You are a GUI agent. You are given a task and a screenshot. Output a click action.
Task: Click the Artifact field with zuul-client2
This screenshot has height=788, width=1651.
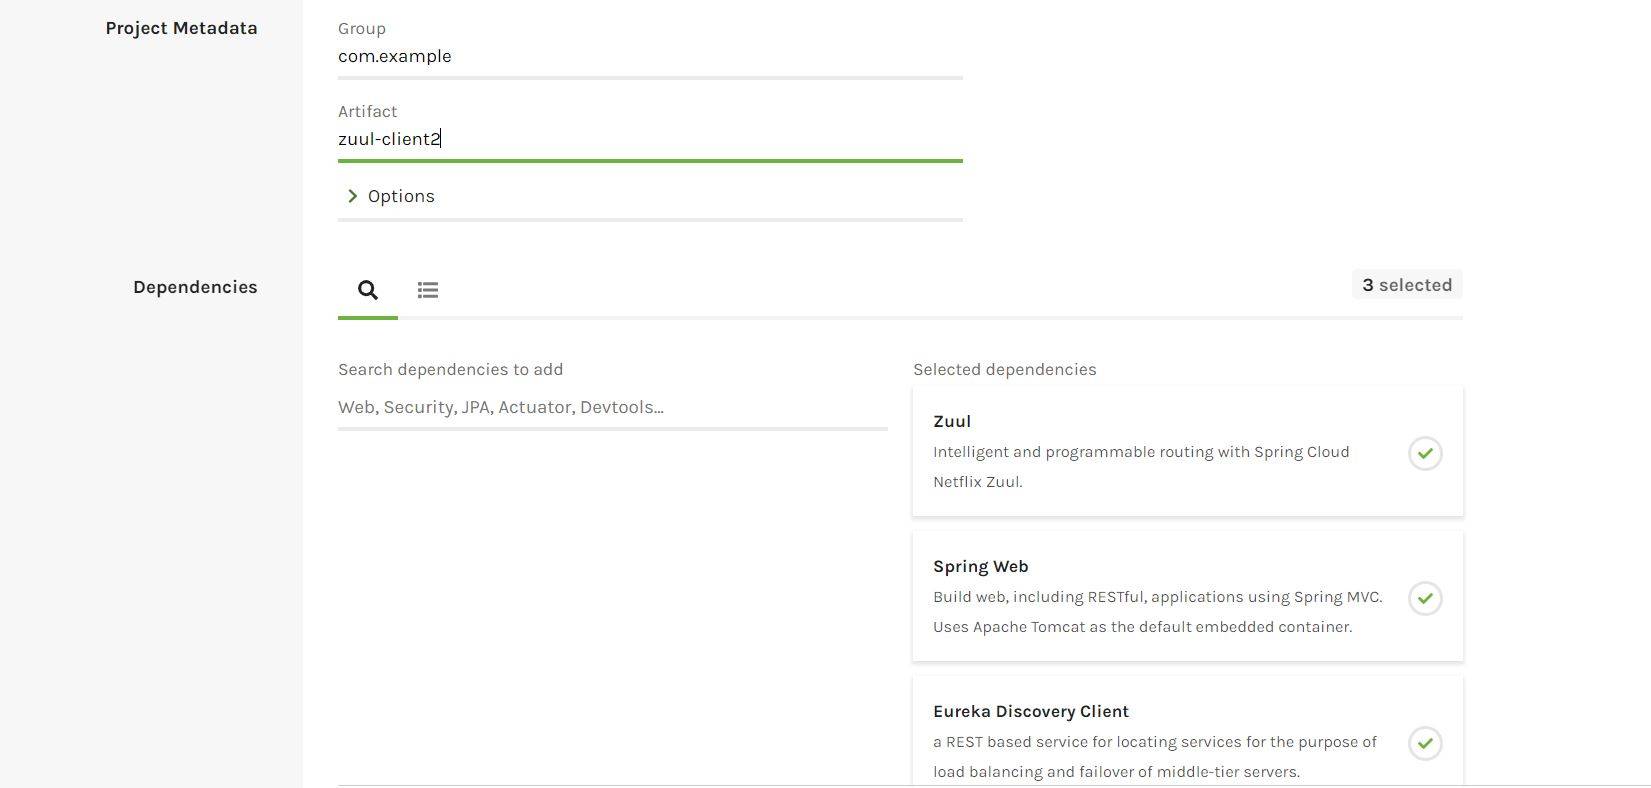click(650, 139)
